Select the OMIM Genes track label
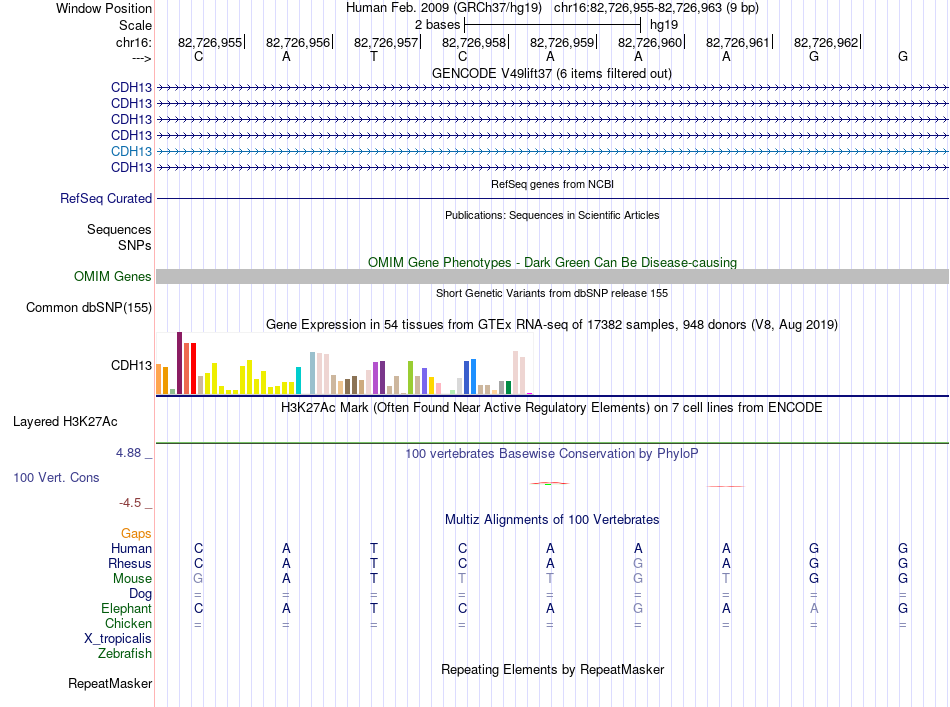950x707 pixels. (x=112, y=276)
